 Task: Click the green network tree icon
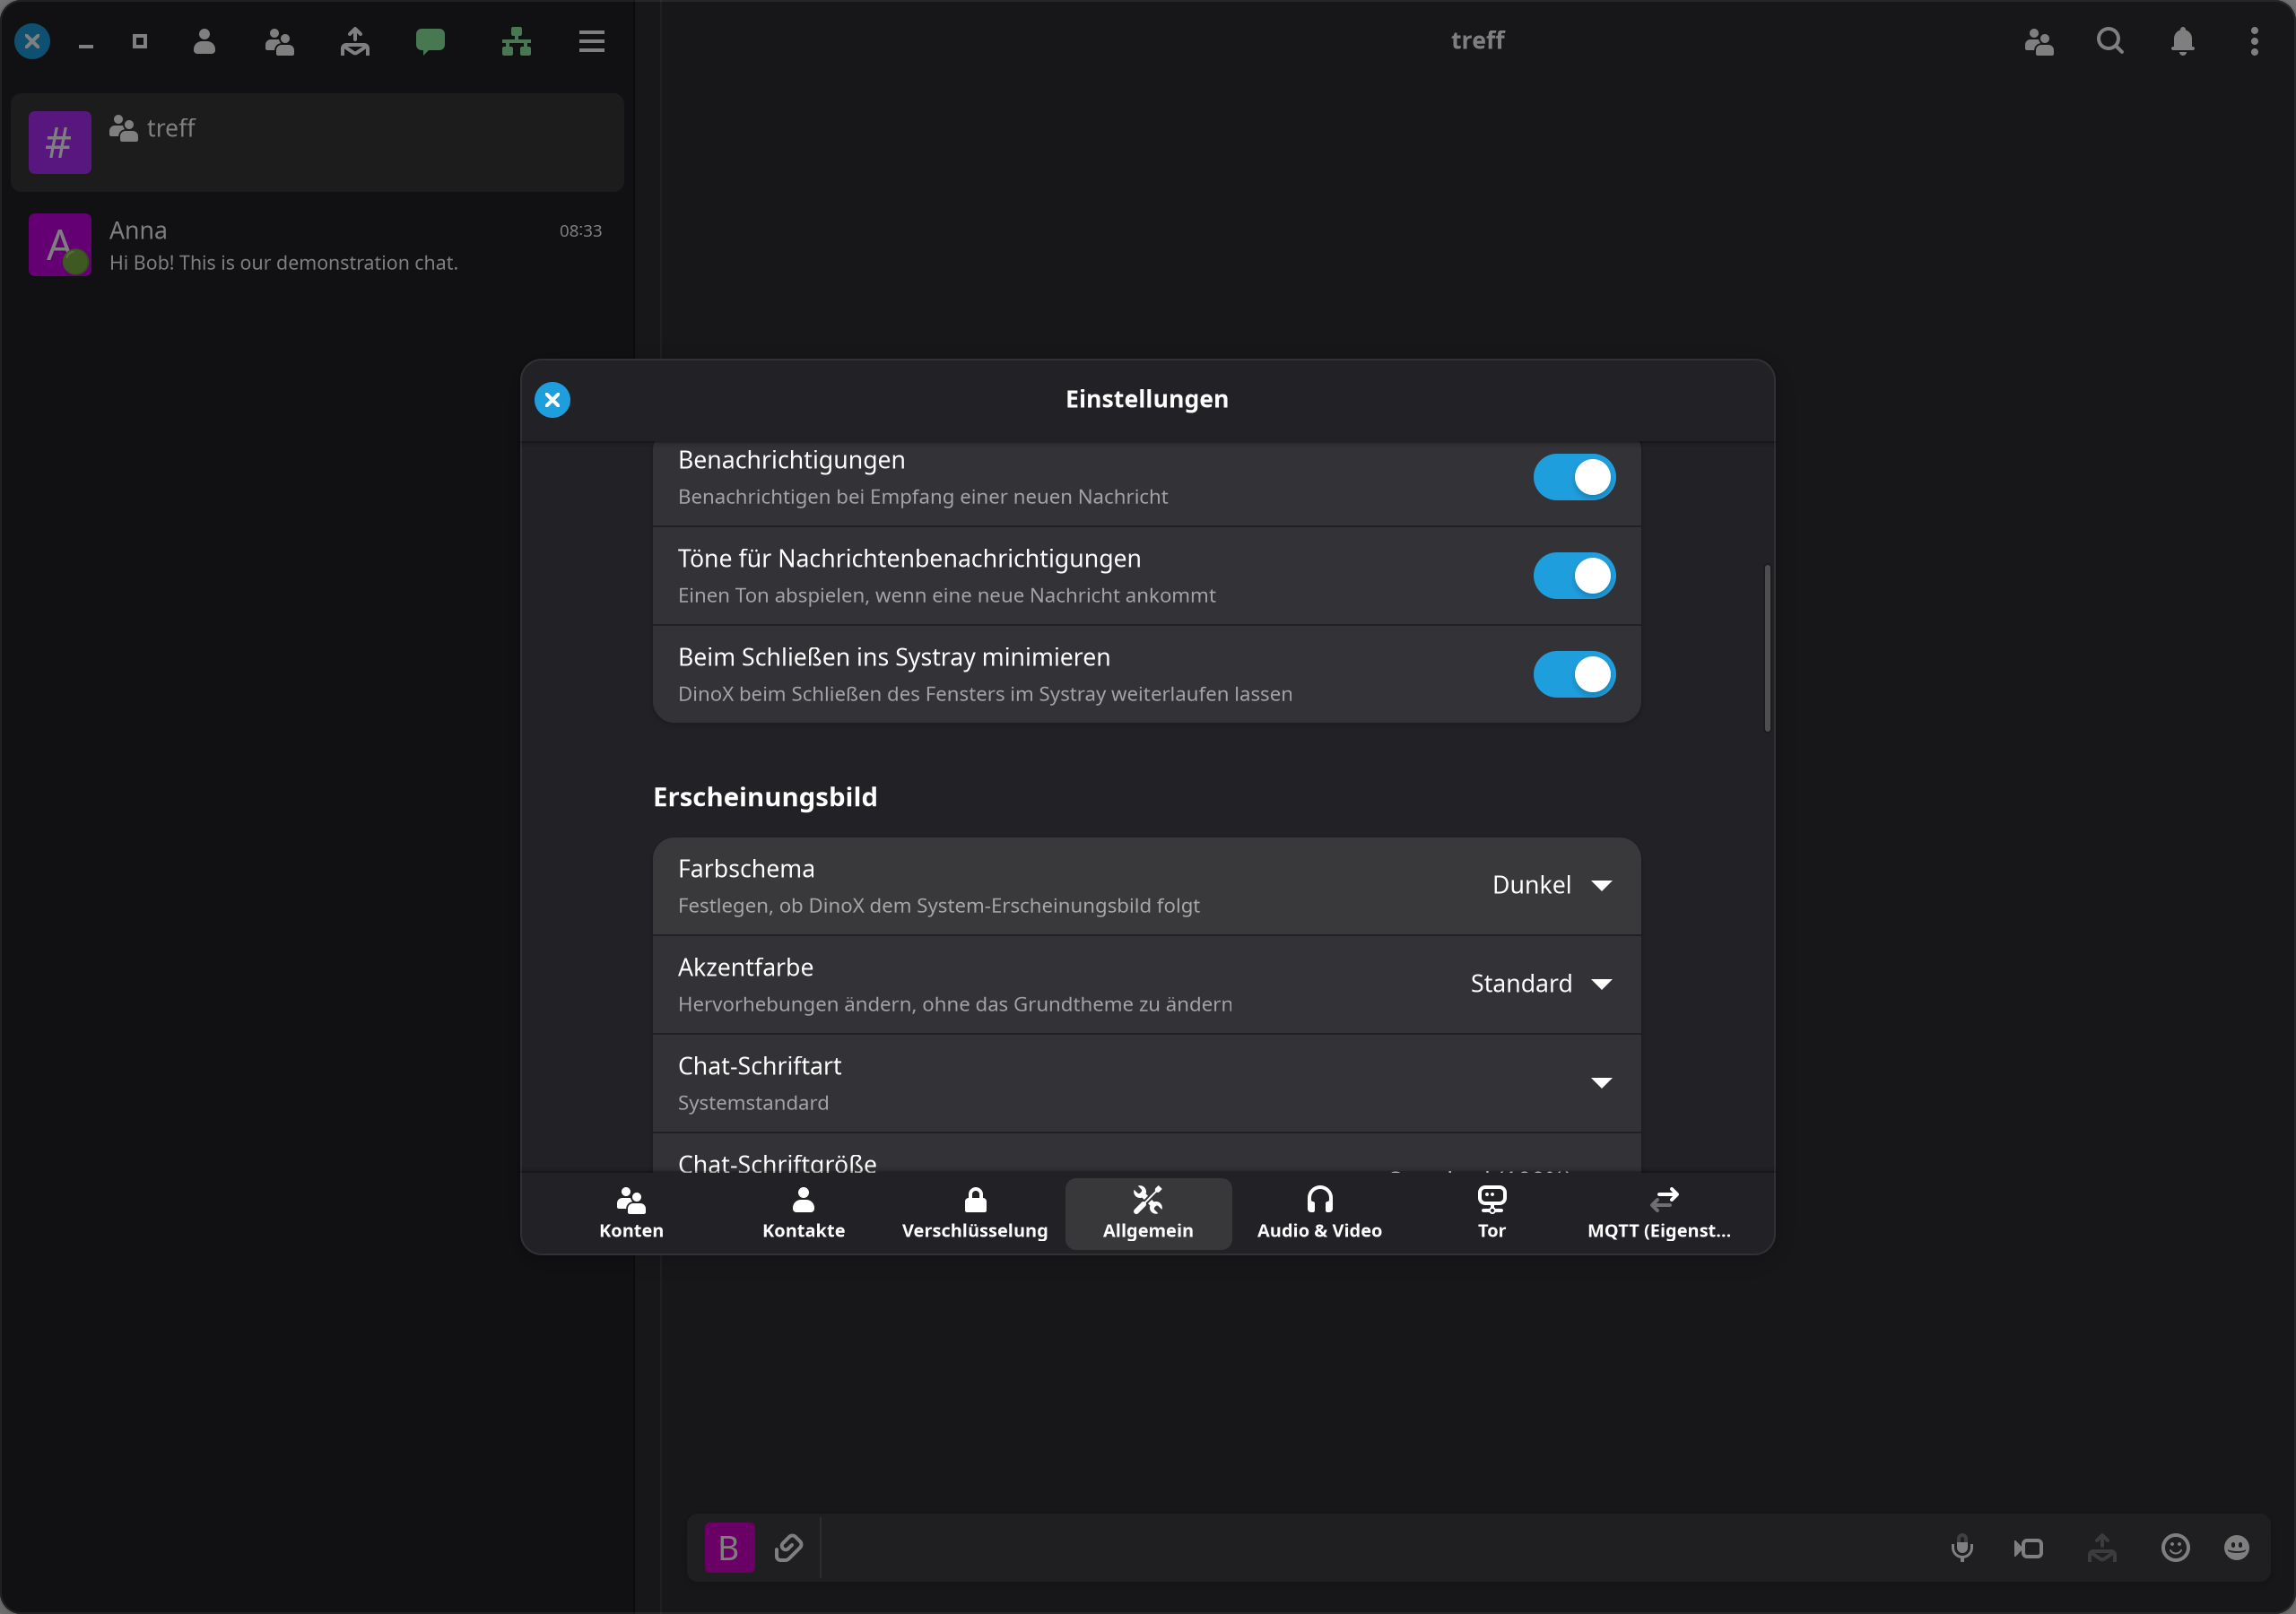pyautogui.click(x=516, y=41)
